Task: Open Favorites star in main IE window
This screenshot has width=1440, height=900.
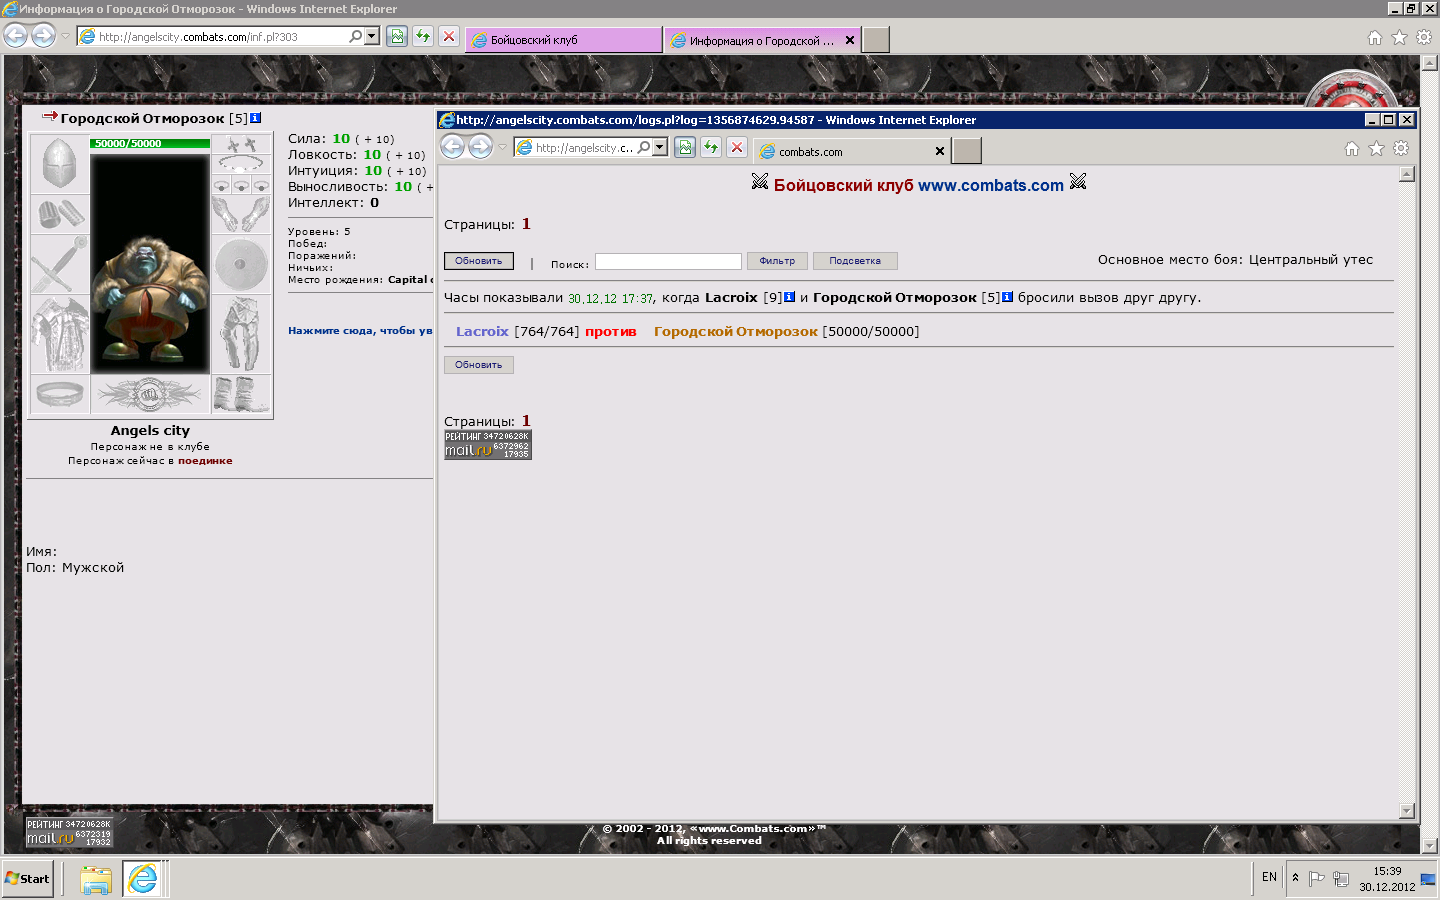Action: point(1399,38)
